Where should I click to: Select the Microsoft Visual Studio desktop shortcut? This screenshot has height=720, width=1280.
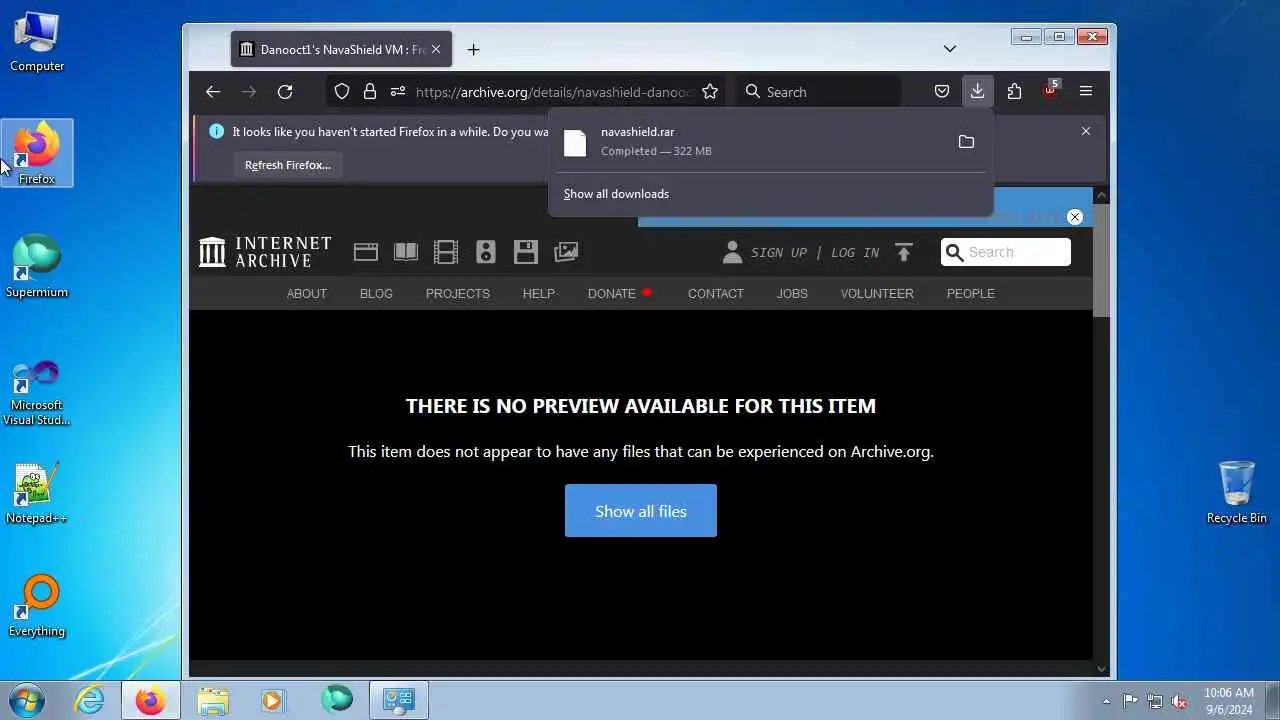(x=37, y=393)
